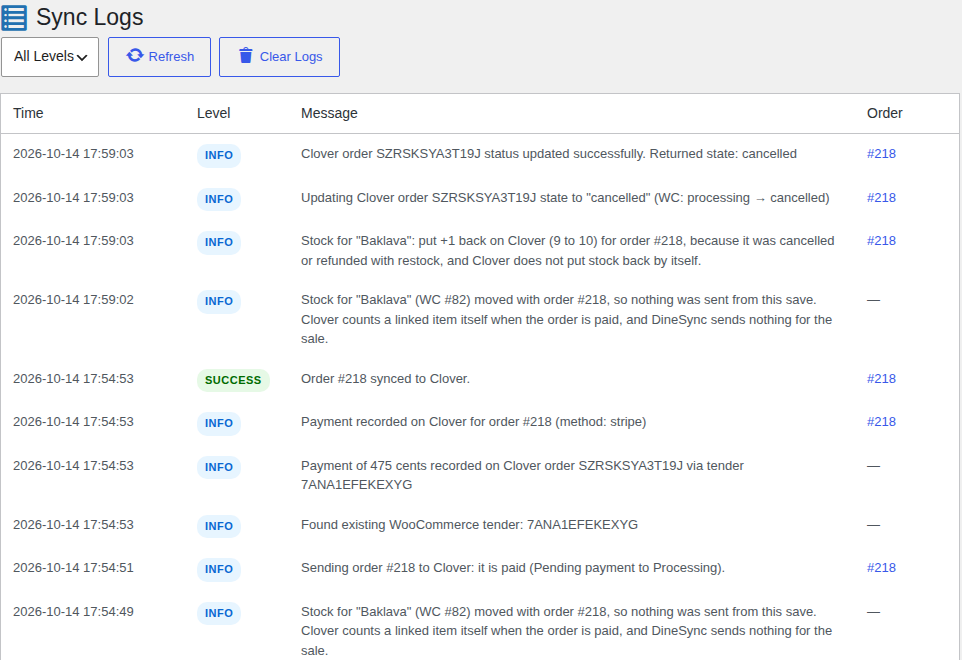962x660 pixels.
Task: Click 'put +1 back on Clover' message
Action: [568, 251]
